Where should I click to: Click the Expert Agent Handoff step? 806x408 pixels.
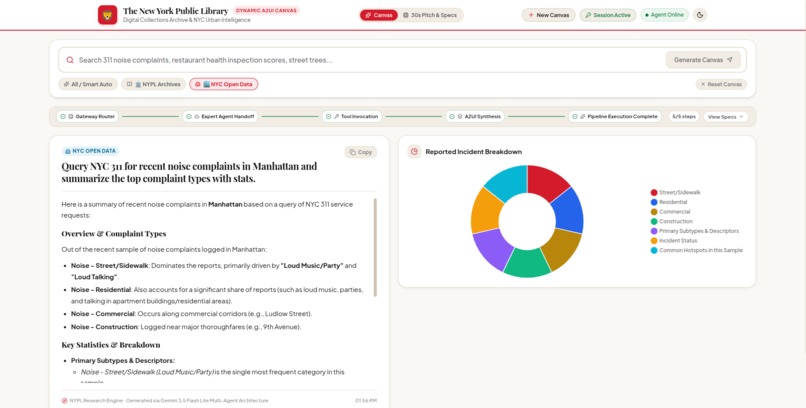point(220,117)
